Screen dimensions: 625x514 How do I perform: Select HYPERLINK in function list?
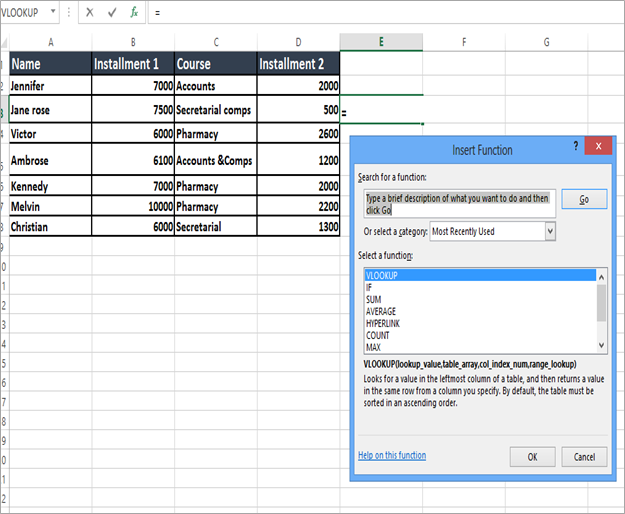coord(480,323)
